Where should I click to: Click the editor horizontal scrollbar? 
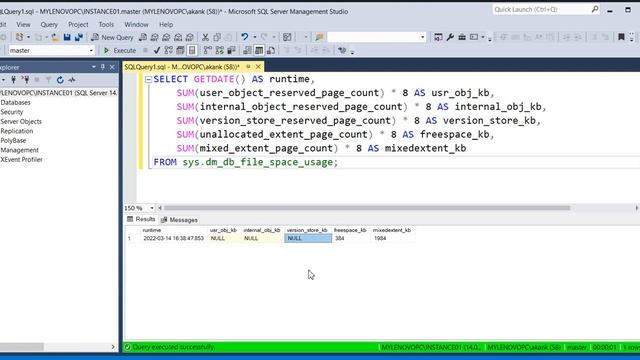click(367, 208)
